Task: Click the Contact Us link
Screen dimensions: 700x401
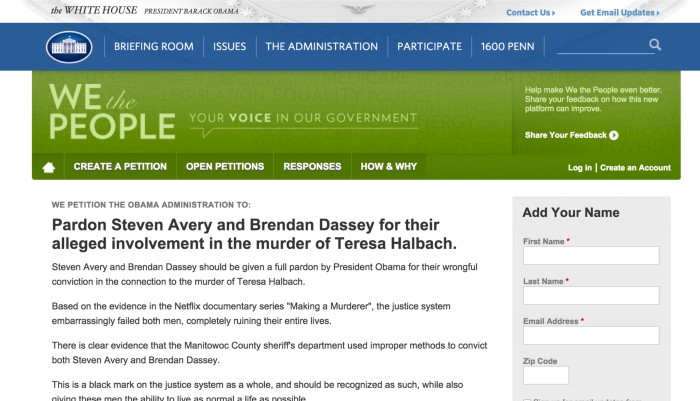Action: click(530, 13)
